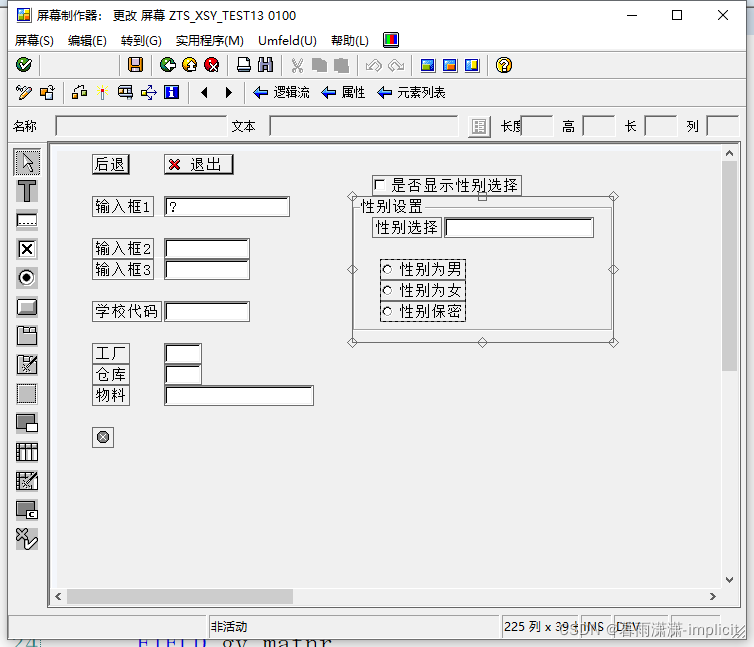Select the Text field 'T' tool

27,191
